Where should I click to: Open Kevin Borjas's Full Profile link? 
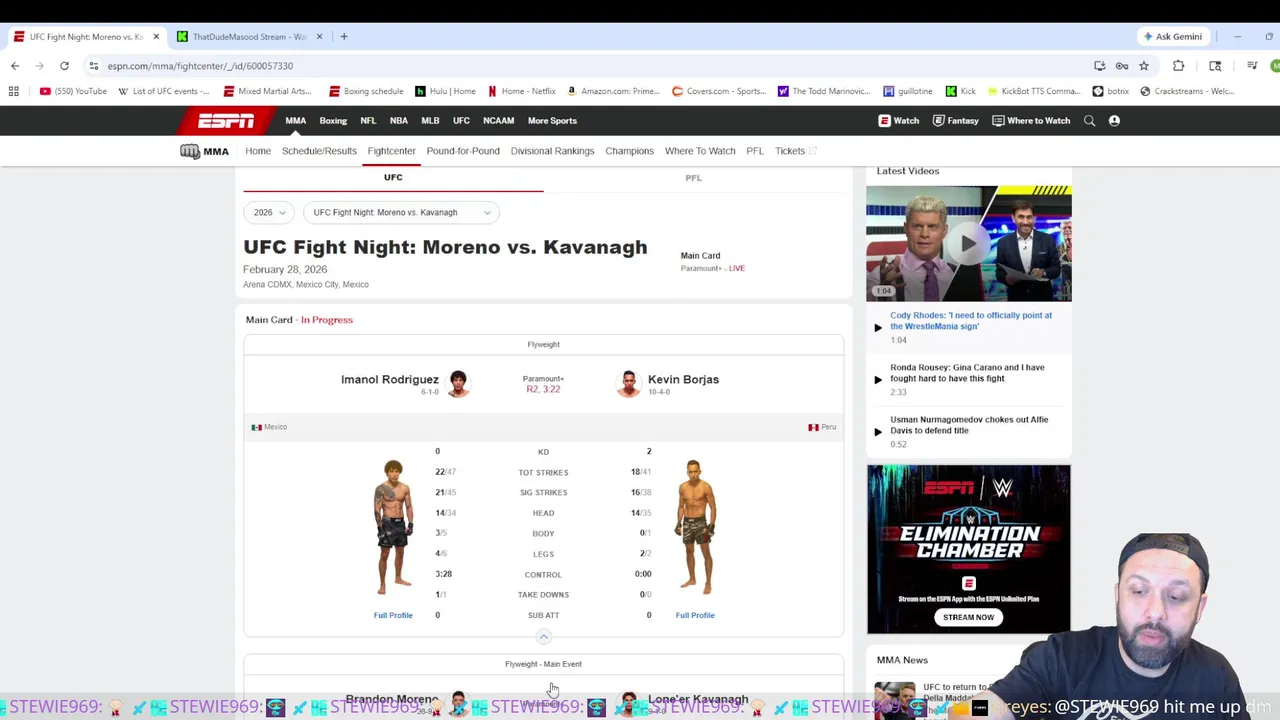[695, 616]
